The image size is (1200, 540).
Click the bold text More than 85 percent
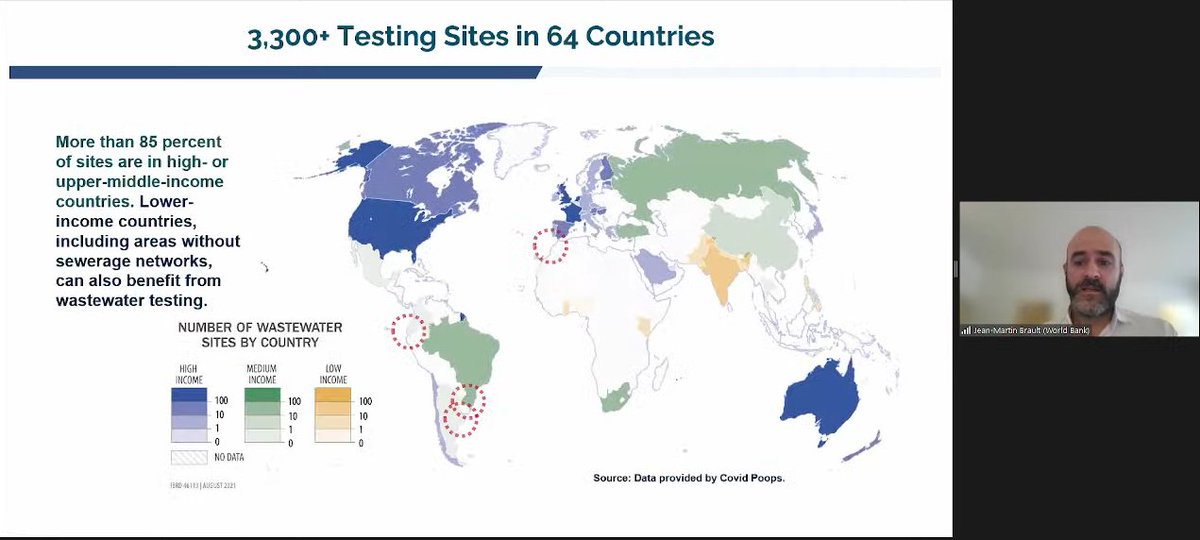(138, 142)
